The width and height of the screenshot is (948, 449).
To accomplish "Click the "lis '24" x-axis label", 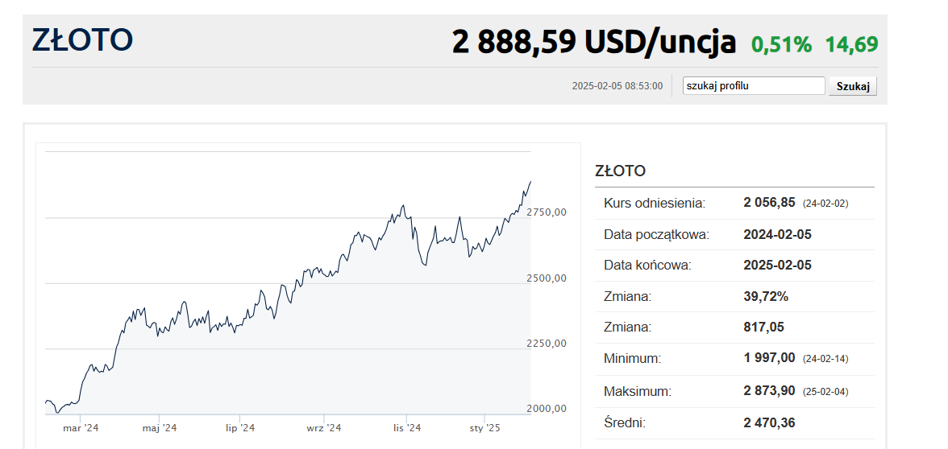I will 406,427.
